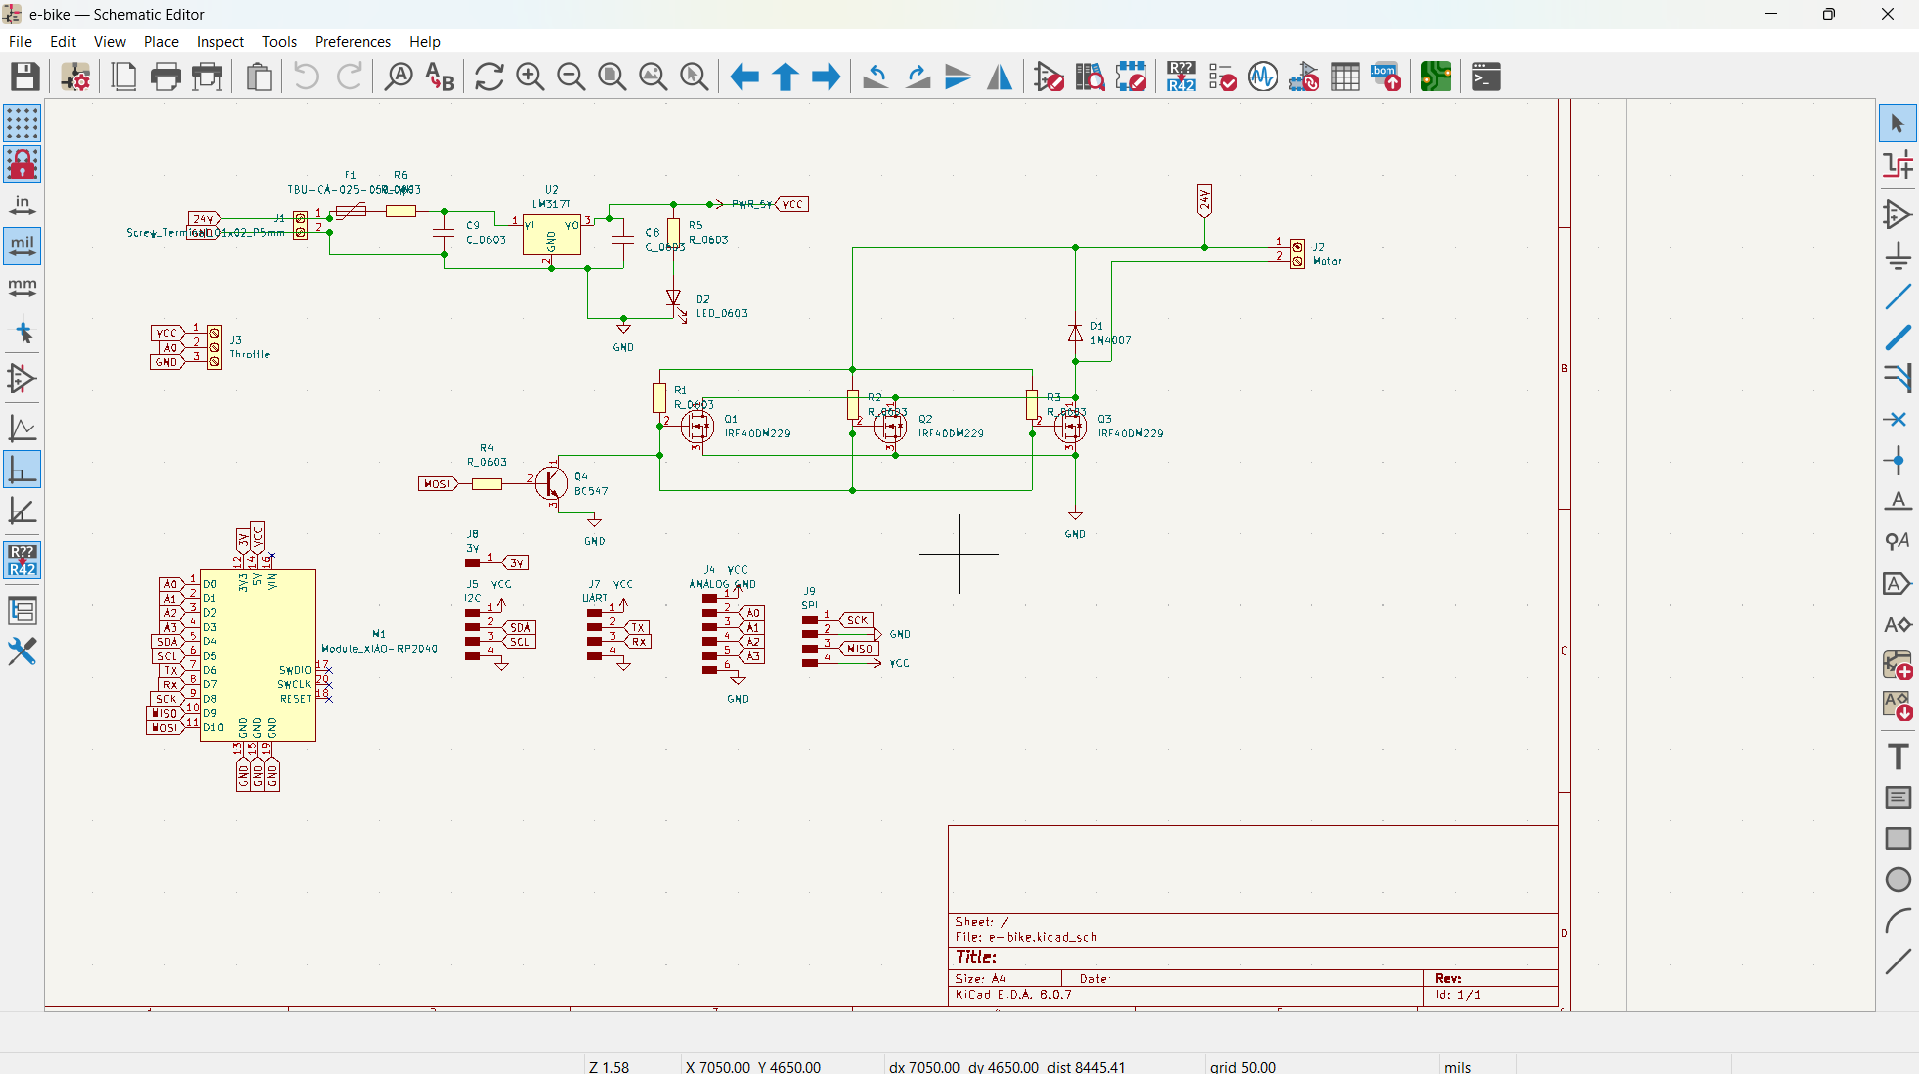Toggle free-angle line drawing mode
1919x1074 pixels.
tap(22, 429)
